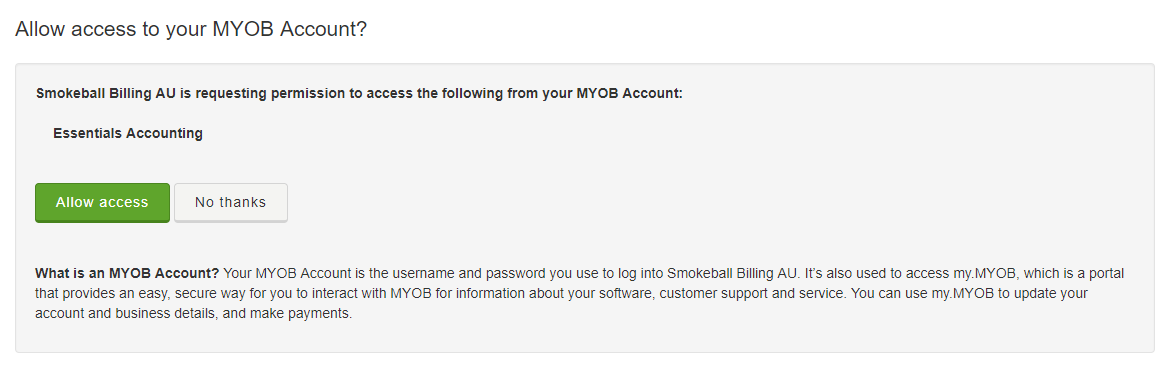
Task: Click 'MYOB Account:' ending the bold request line
Action: coord(630,95)
